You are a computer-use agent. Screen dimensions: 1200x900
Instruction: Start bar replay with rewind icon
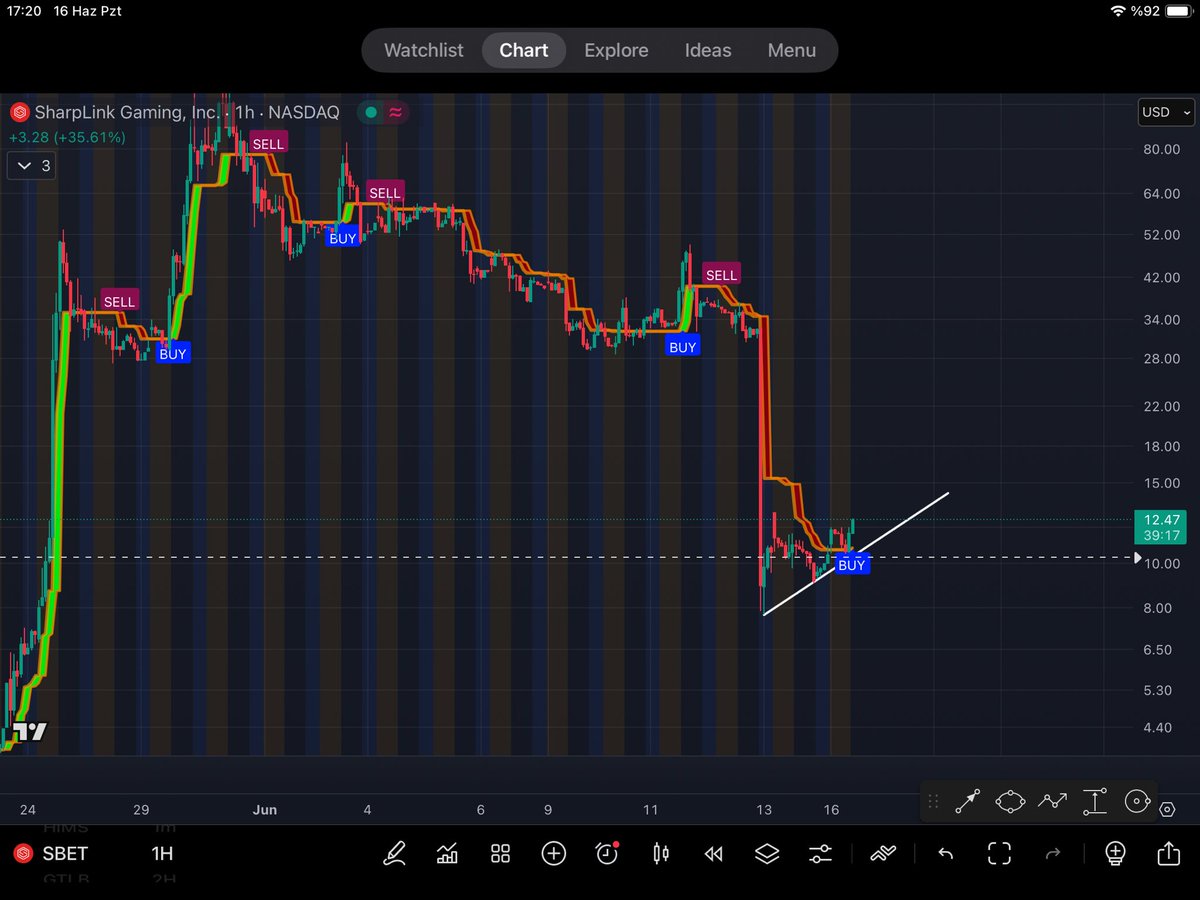click(x=713, y=853)
